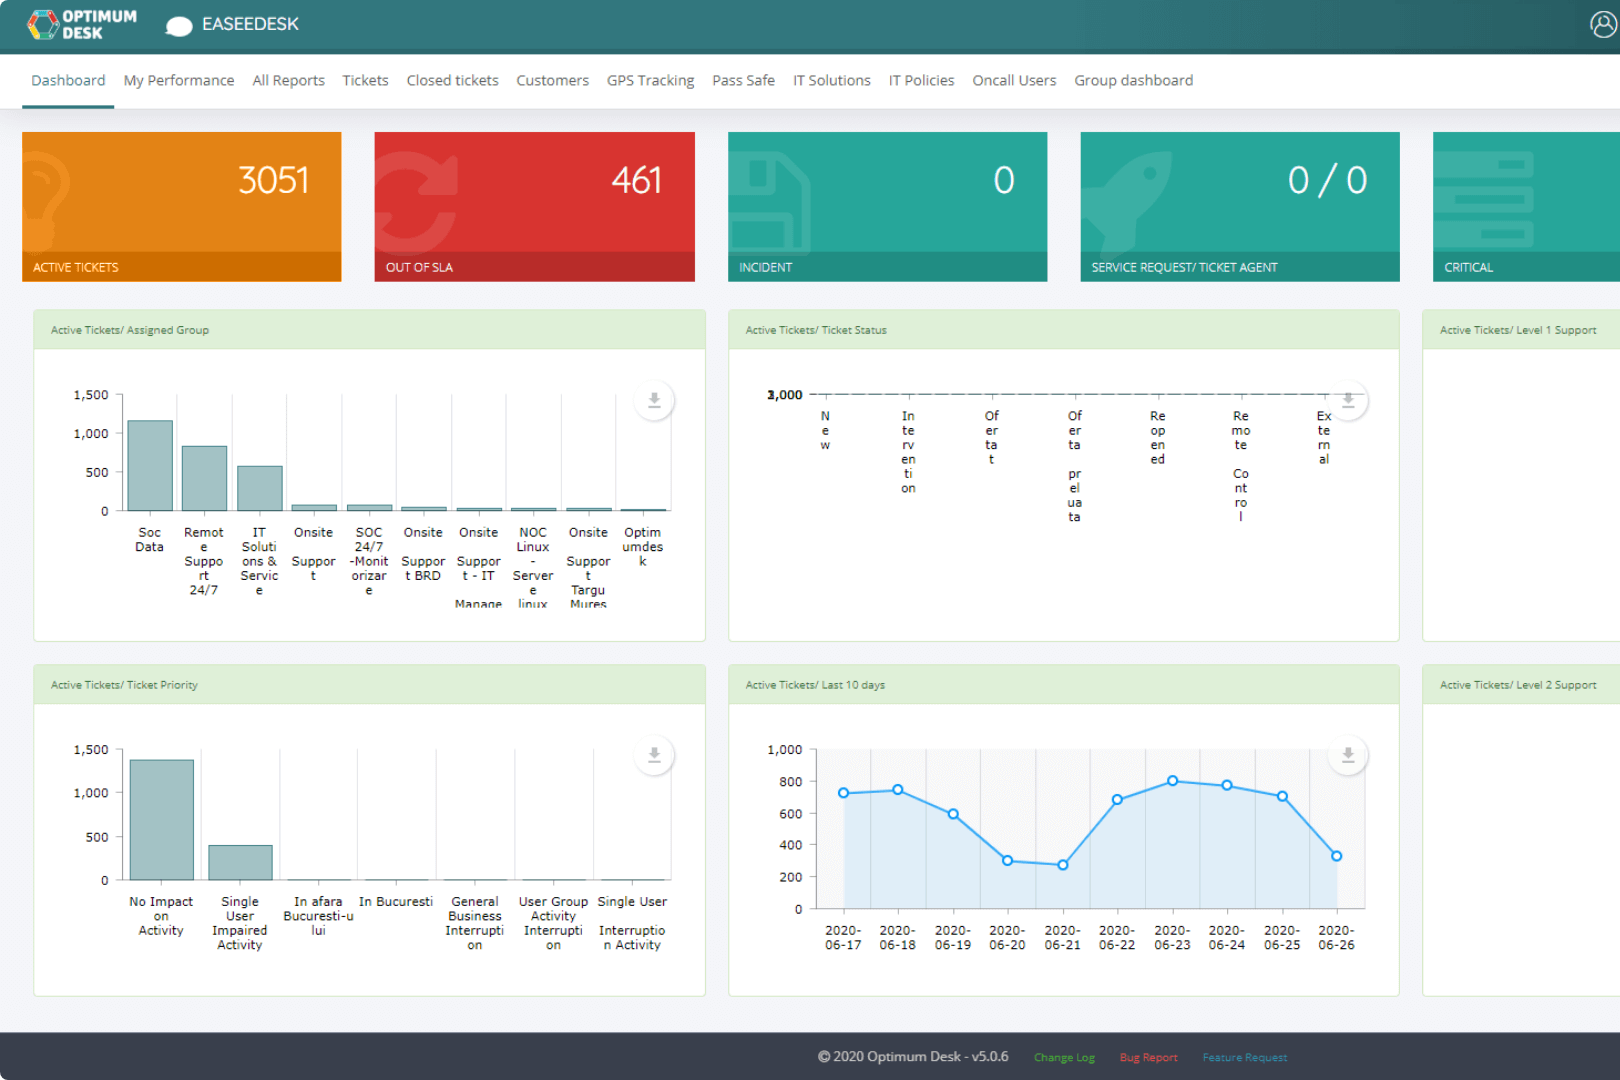1620x1080 pixels.
Task: Click the Active Tickets lightbulb icon
Action: [x=45, y=200]
